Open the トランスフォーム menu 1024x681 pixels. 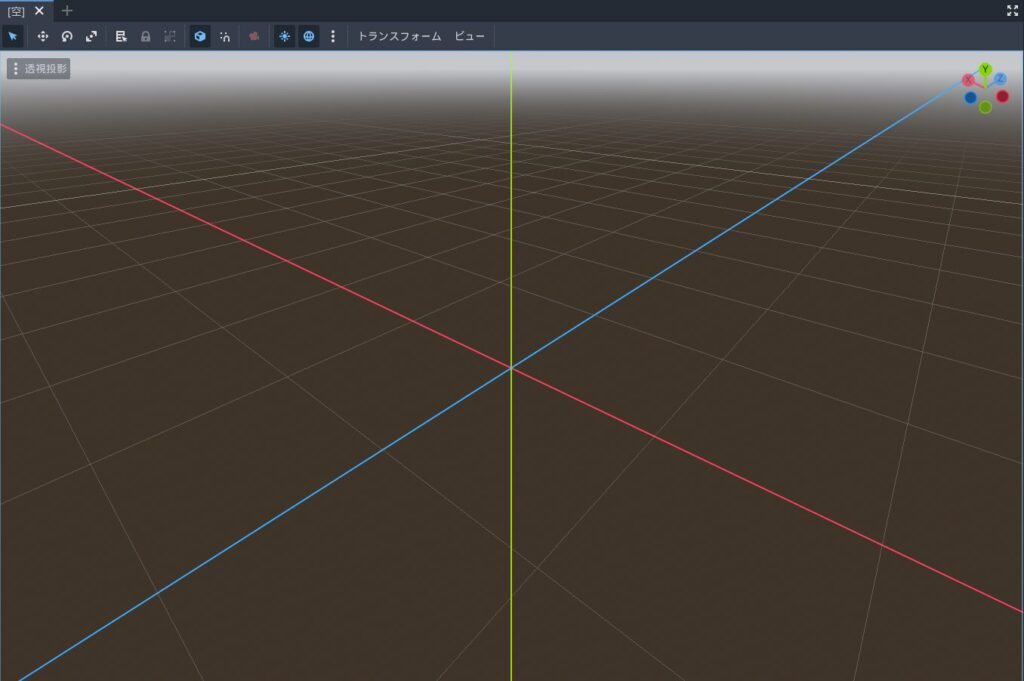click(399, 37)
